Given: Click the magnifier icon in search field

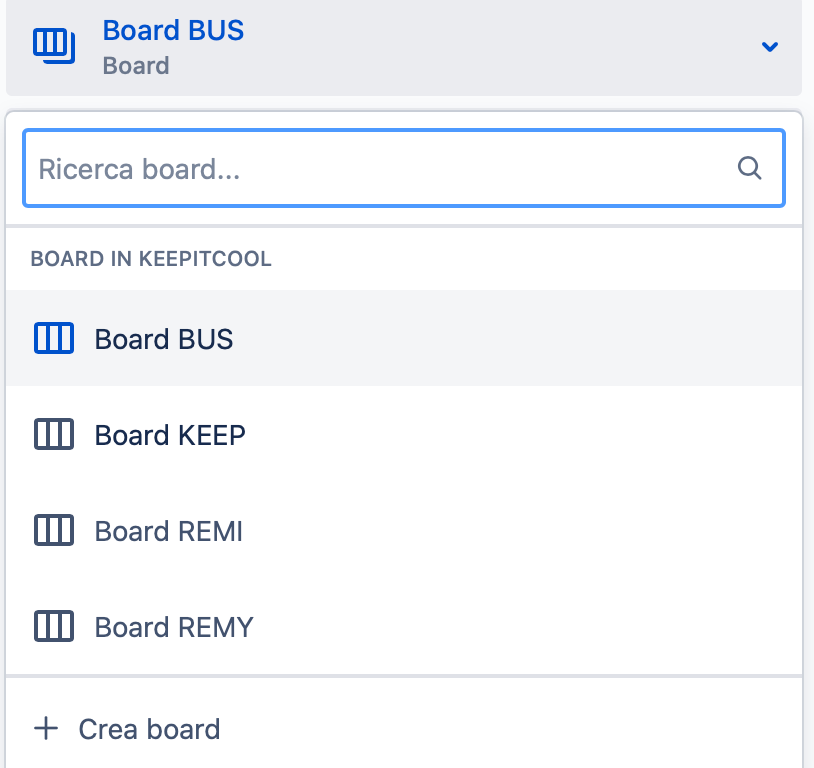Looking at the screenshot, I should pos(749,168).
